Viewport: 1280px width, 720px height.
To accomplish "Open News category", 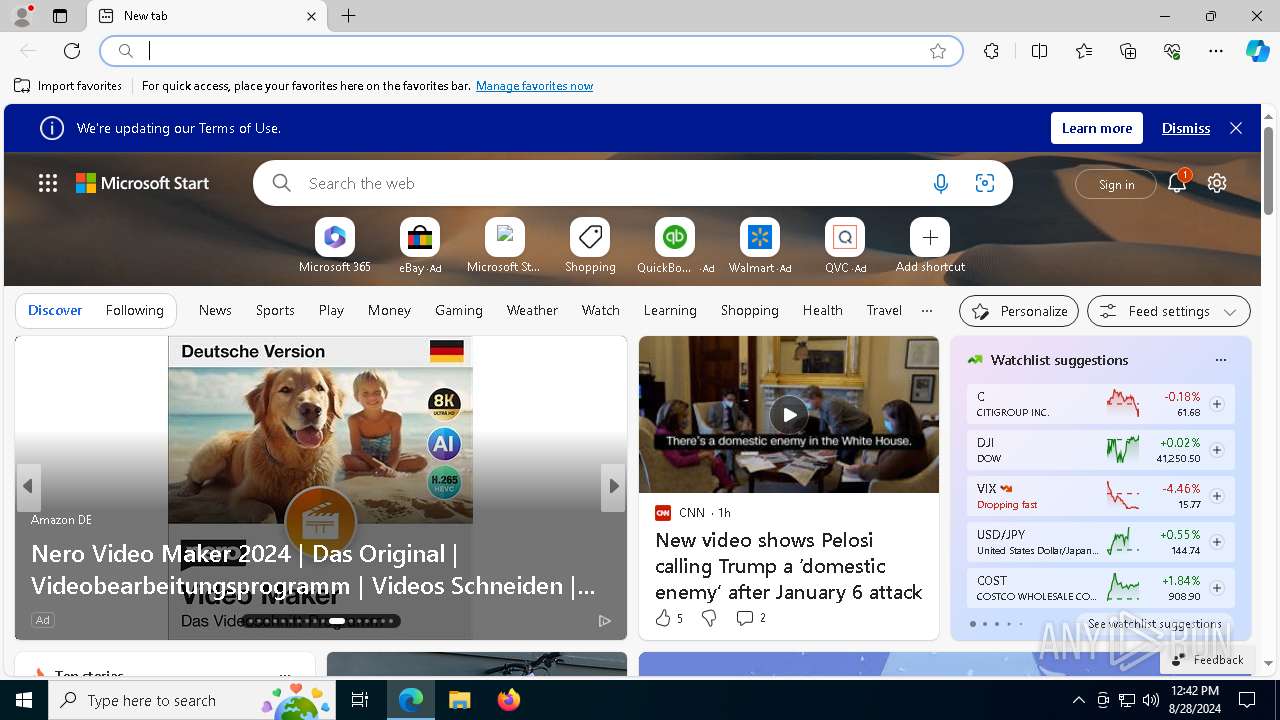I will (x=215, y=311).
